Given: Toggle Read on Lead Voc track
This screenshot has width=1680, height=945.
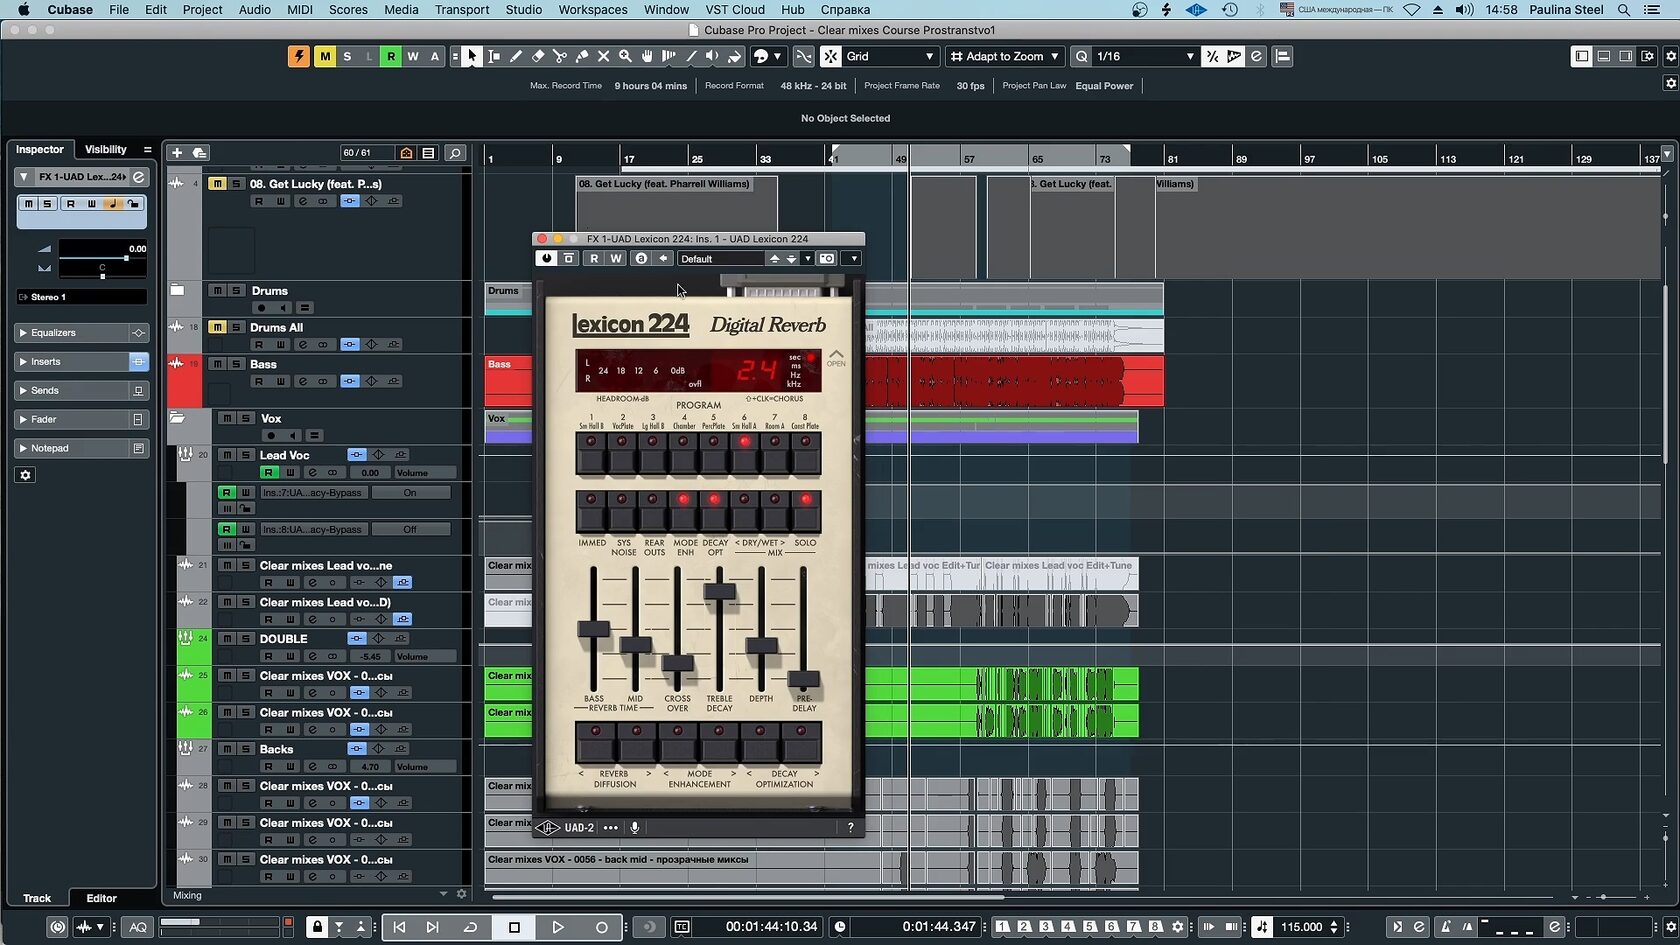Looking at the screenshot, I should (269, 472).
